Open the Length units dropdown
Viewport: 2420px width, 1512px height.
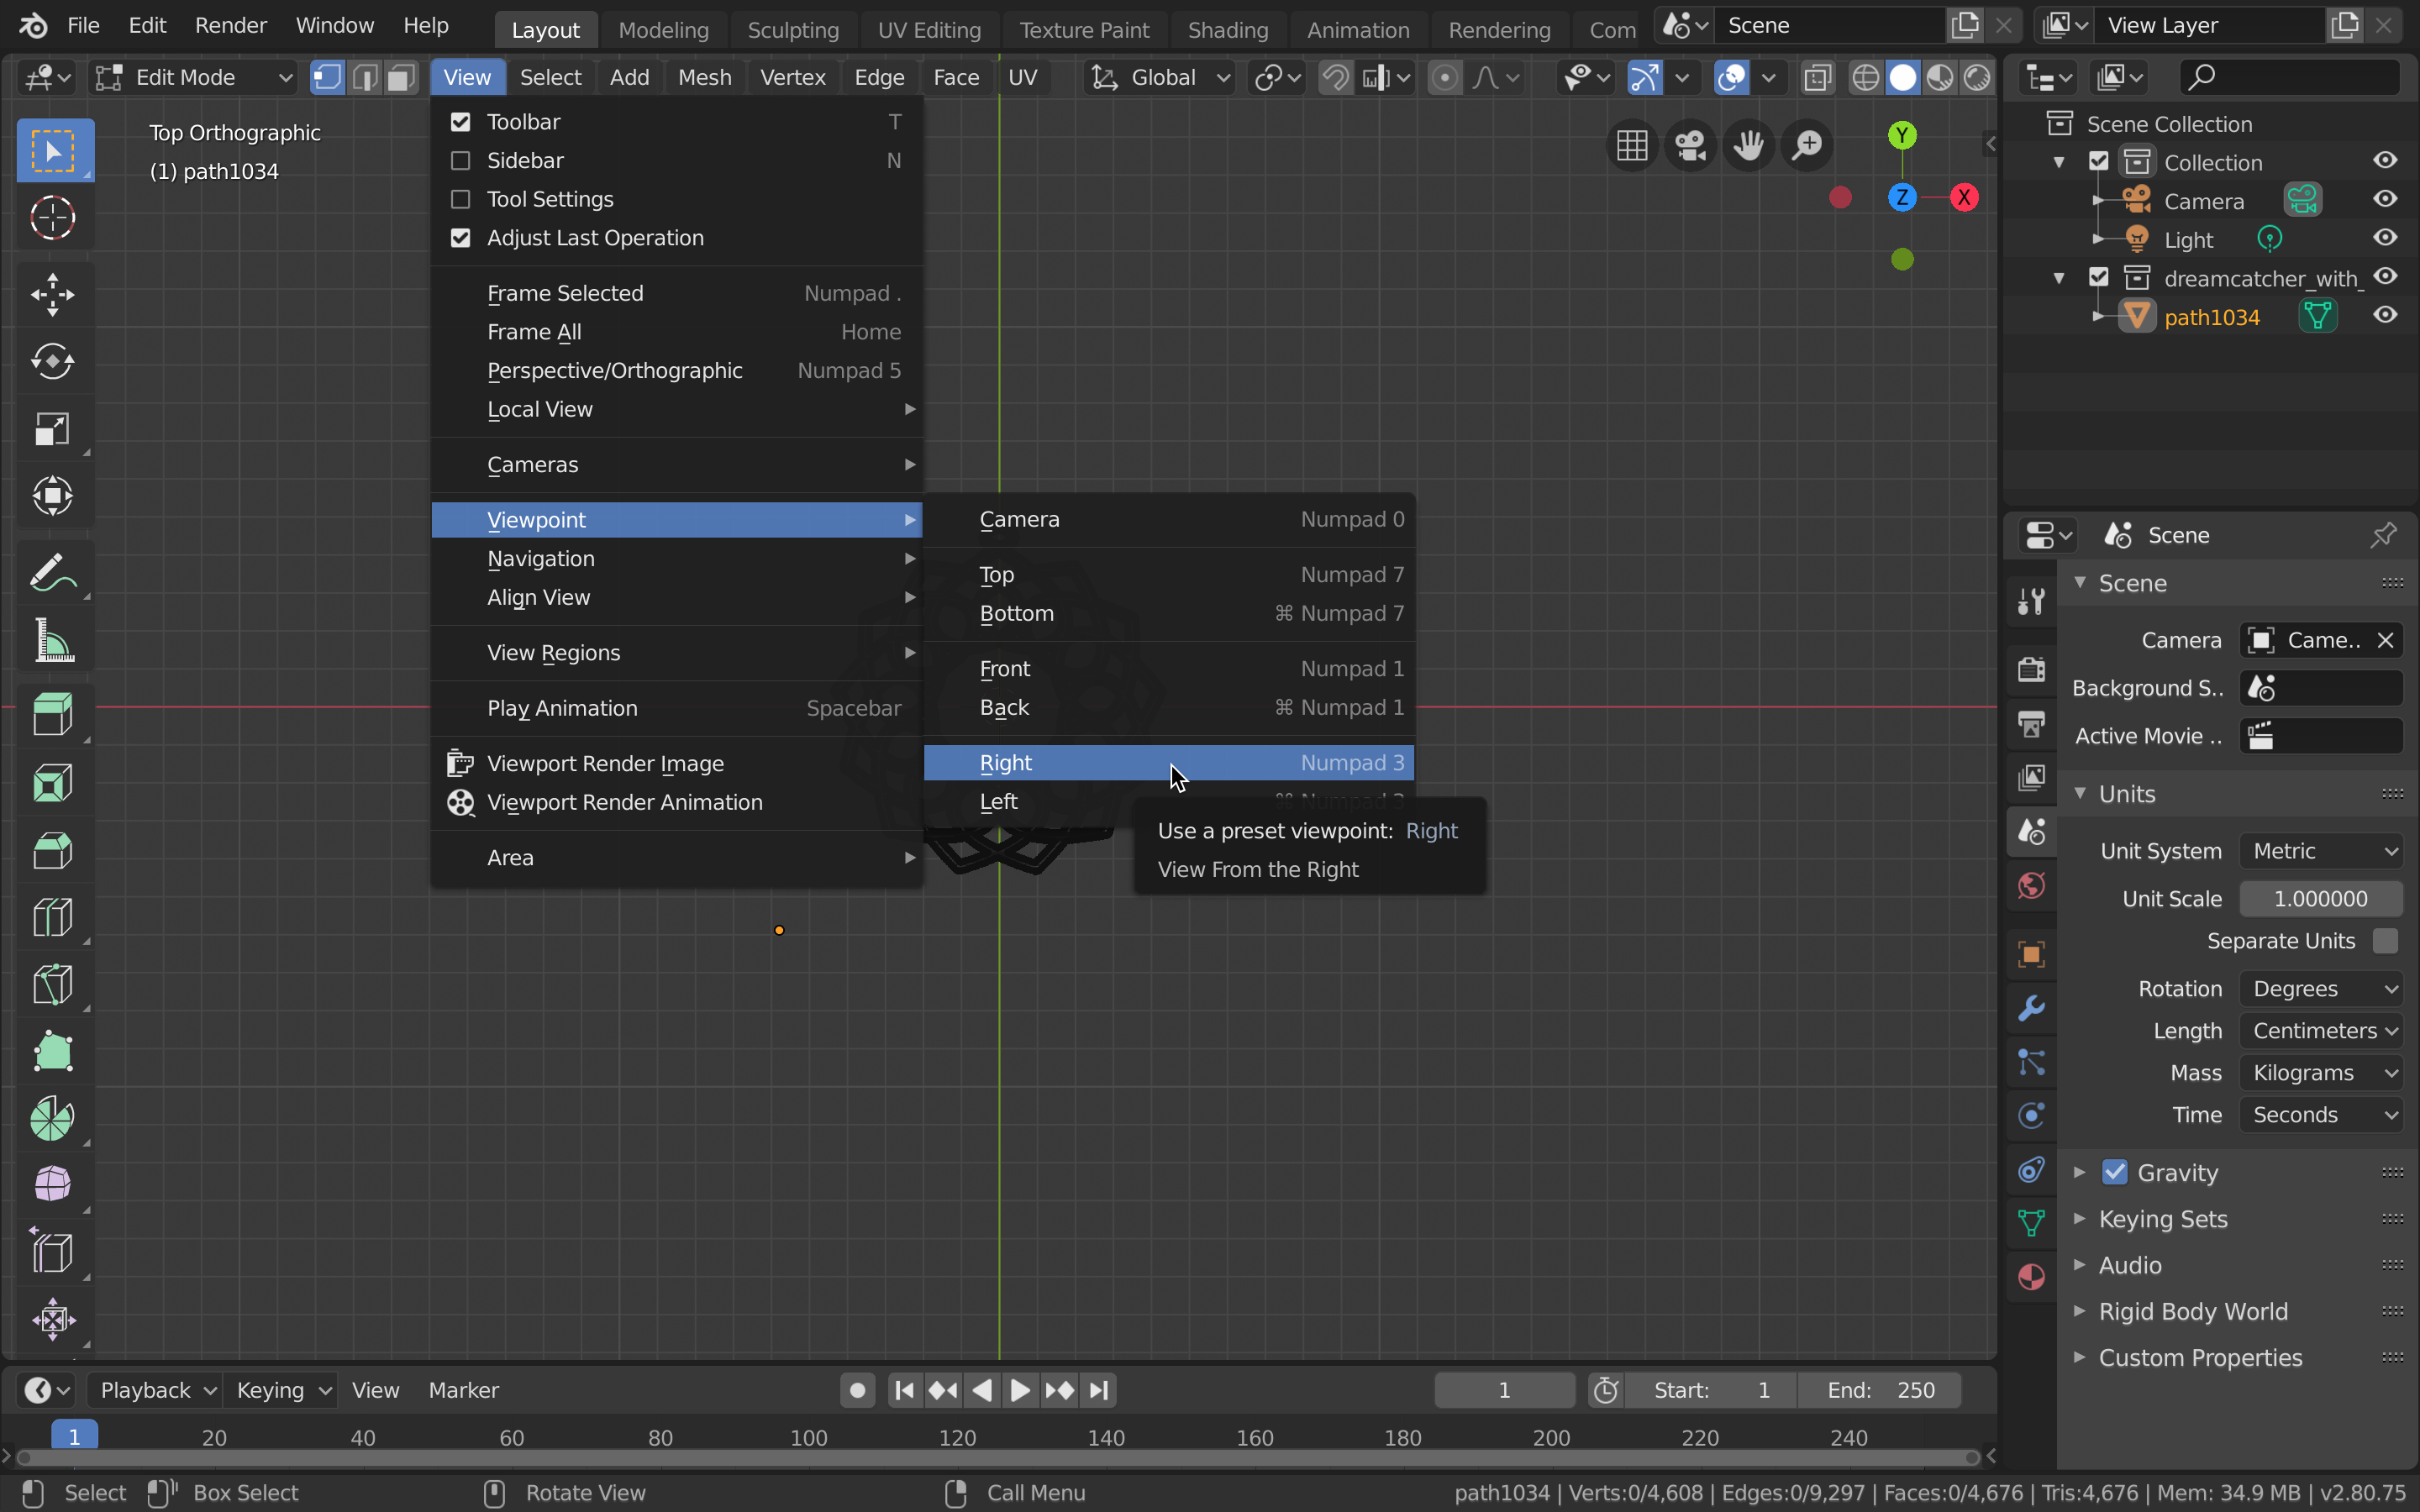click(2321, 1031)
